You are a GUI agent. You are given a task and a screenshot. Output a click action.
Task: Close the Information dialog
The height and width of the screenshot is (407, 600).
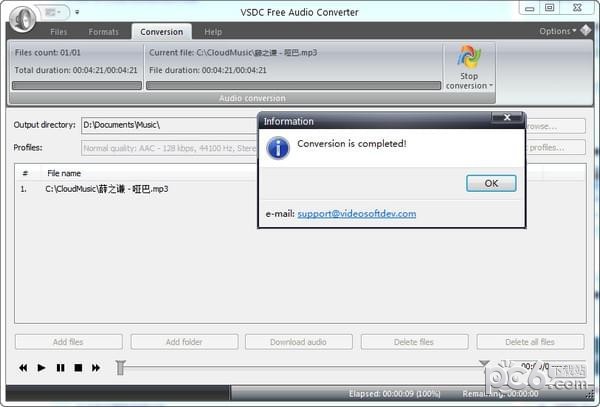tap(507, 117)
